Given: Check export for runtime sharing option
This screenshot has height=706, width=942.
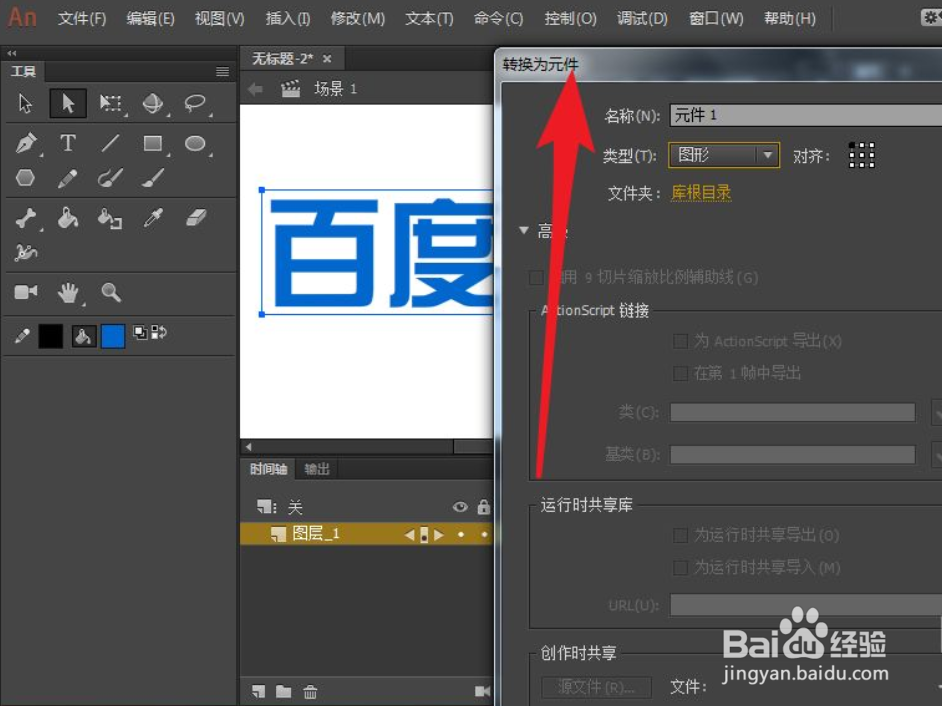Looking at the screenshot, I should click(680, 535).
